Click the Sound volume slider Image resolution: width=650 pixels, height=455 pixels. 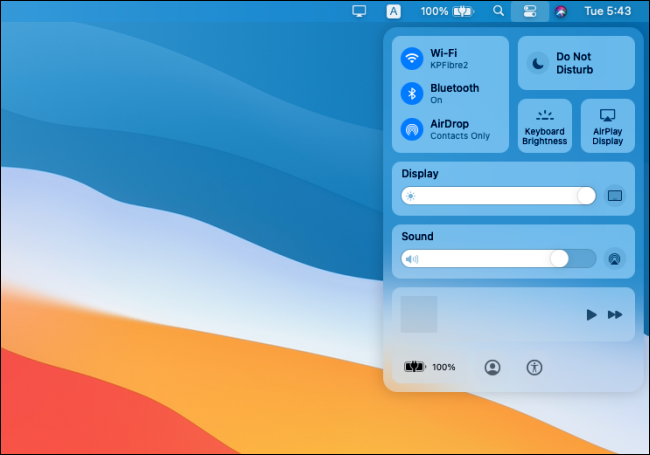point(498,259)
